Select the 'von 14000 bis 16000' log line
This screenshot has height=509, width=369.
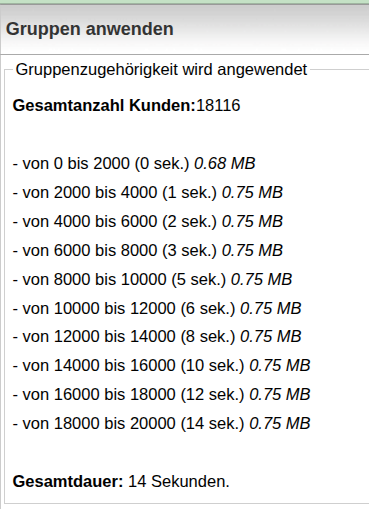[162, 366]
